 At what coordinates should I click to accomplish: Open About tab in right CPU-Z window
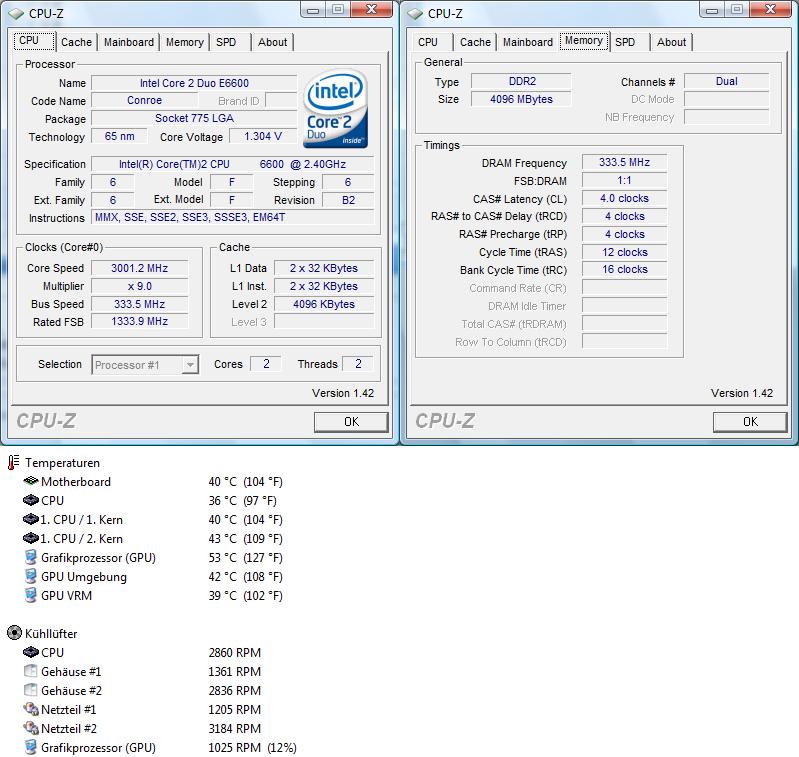click(671, 42)
